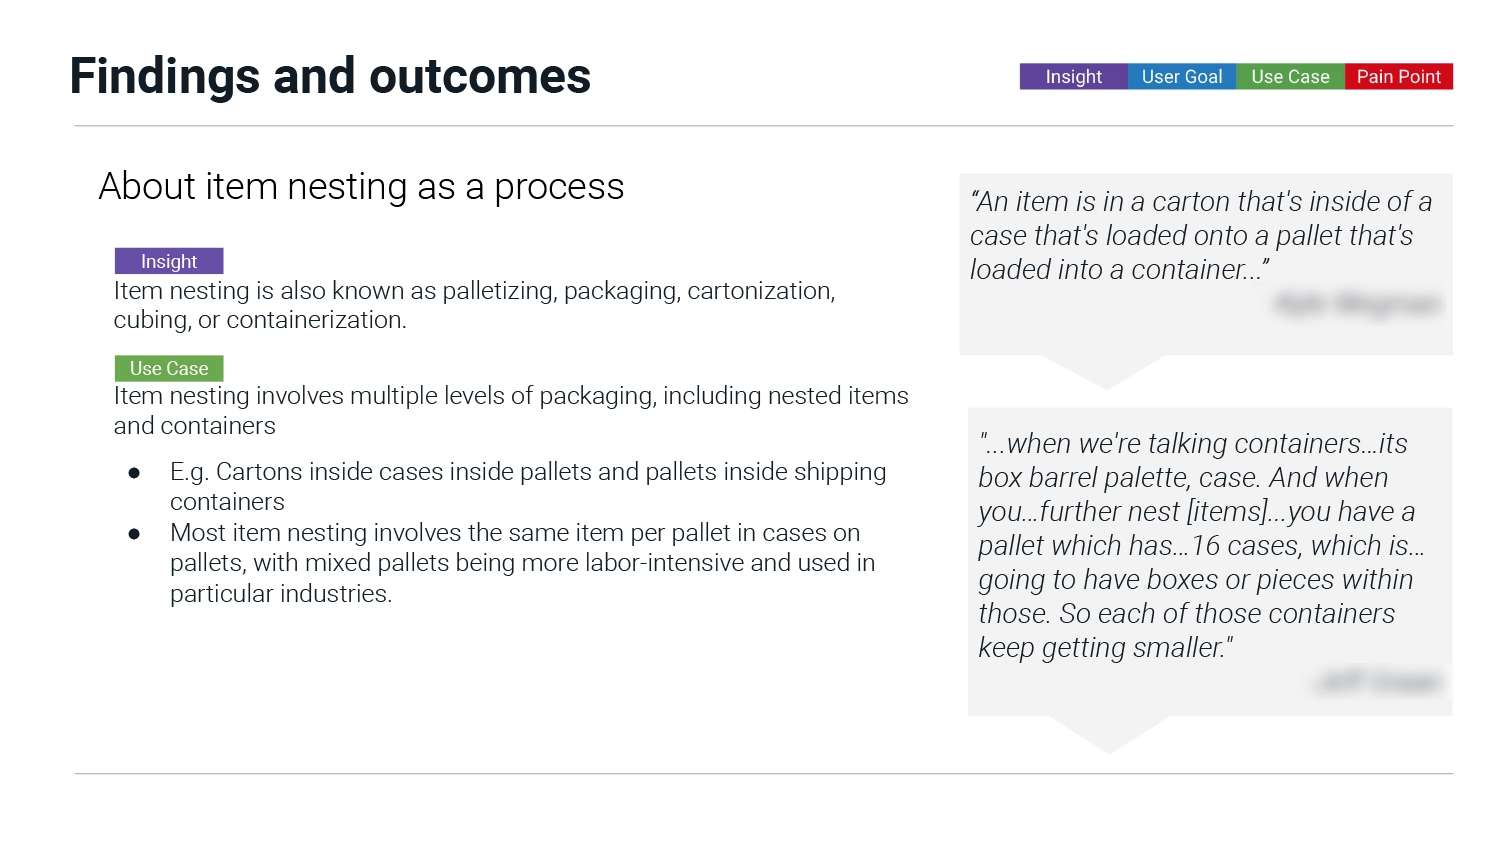Click the bullet dot beside "Most item nesting"
This screenshot has height=844, width=1500.
coord(134,534)
